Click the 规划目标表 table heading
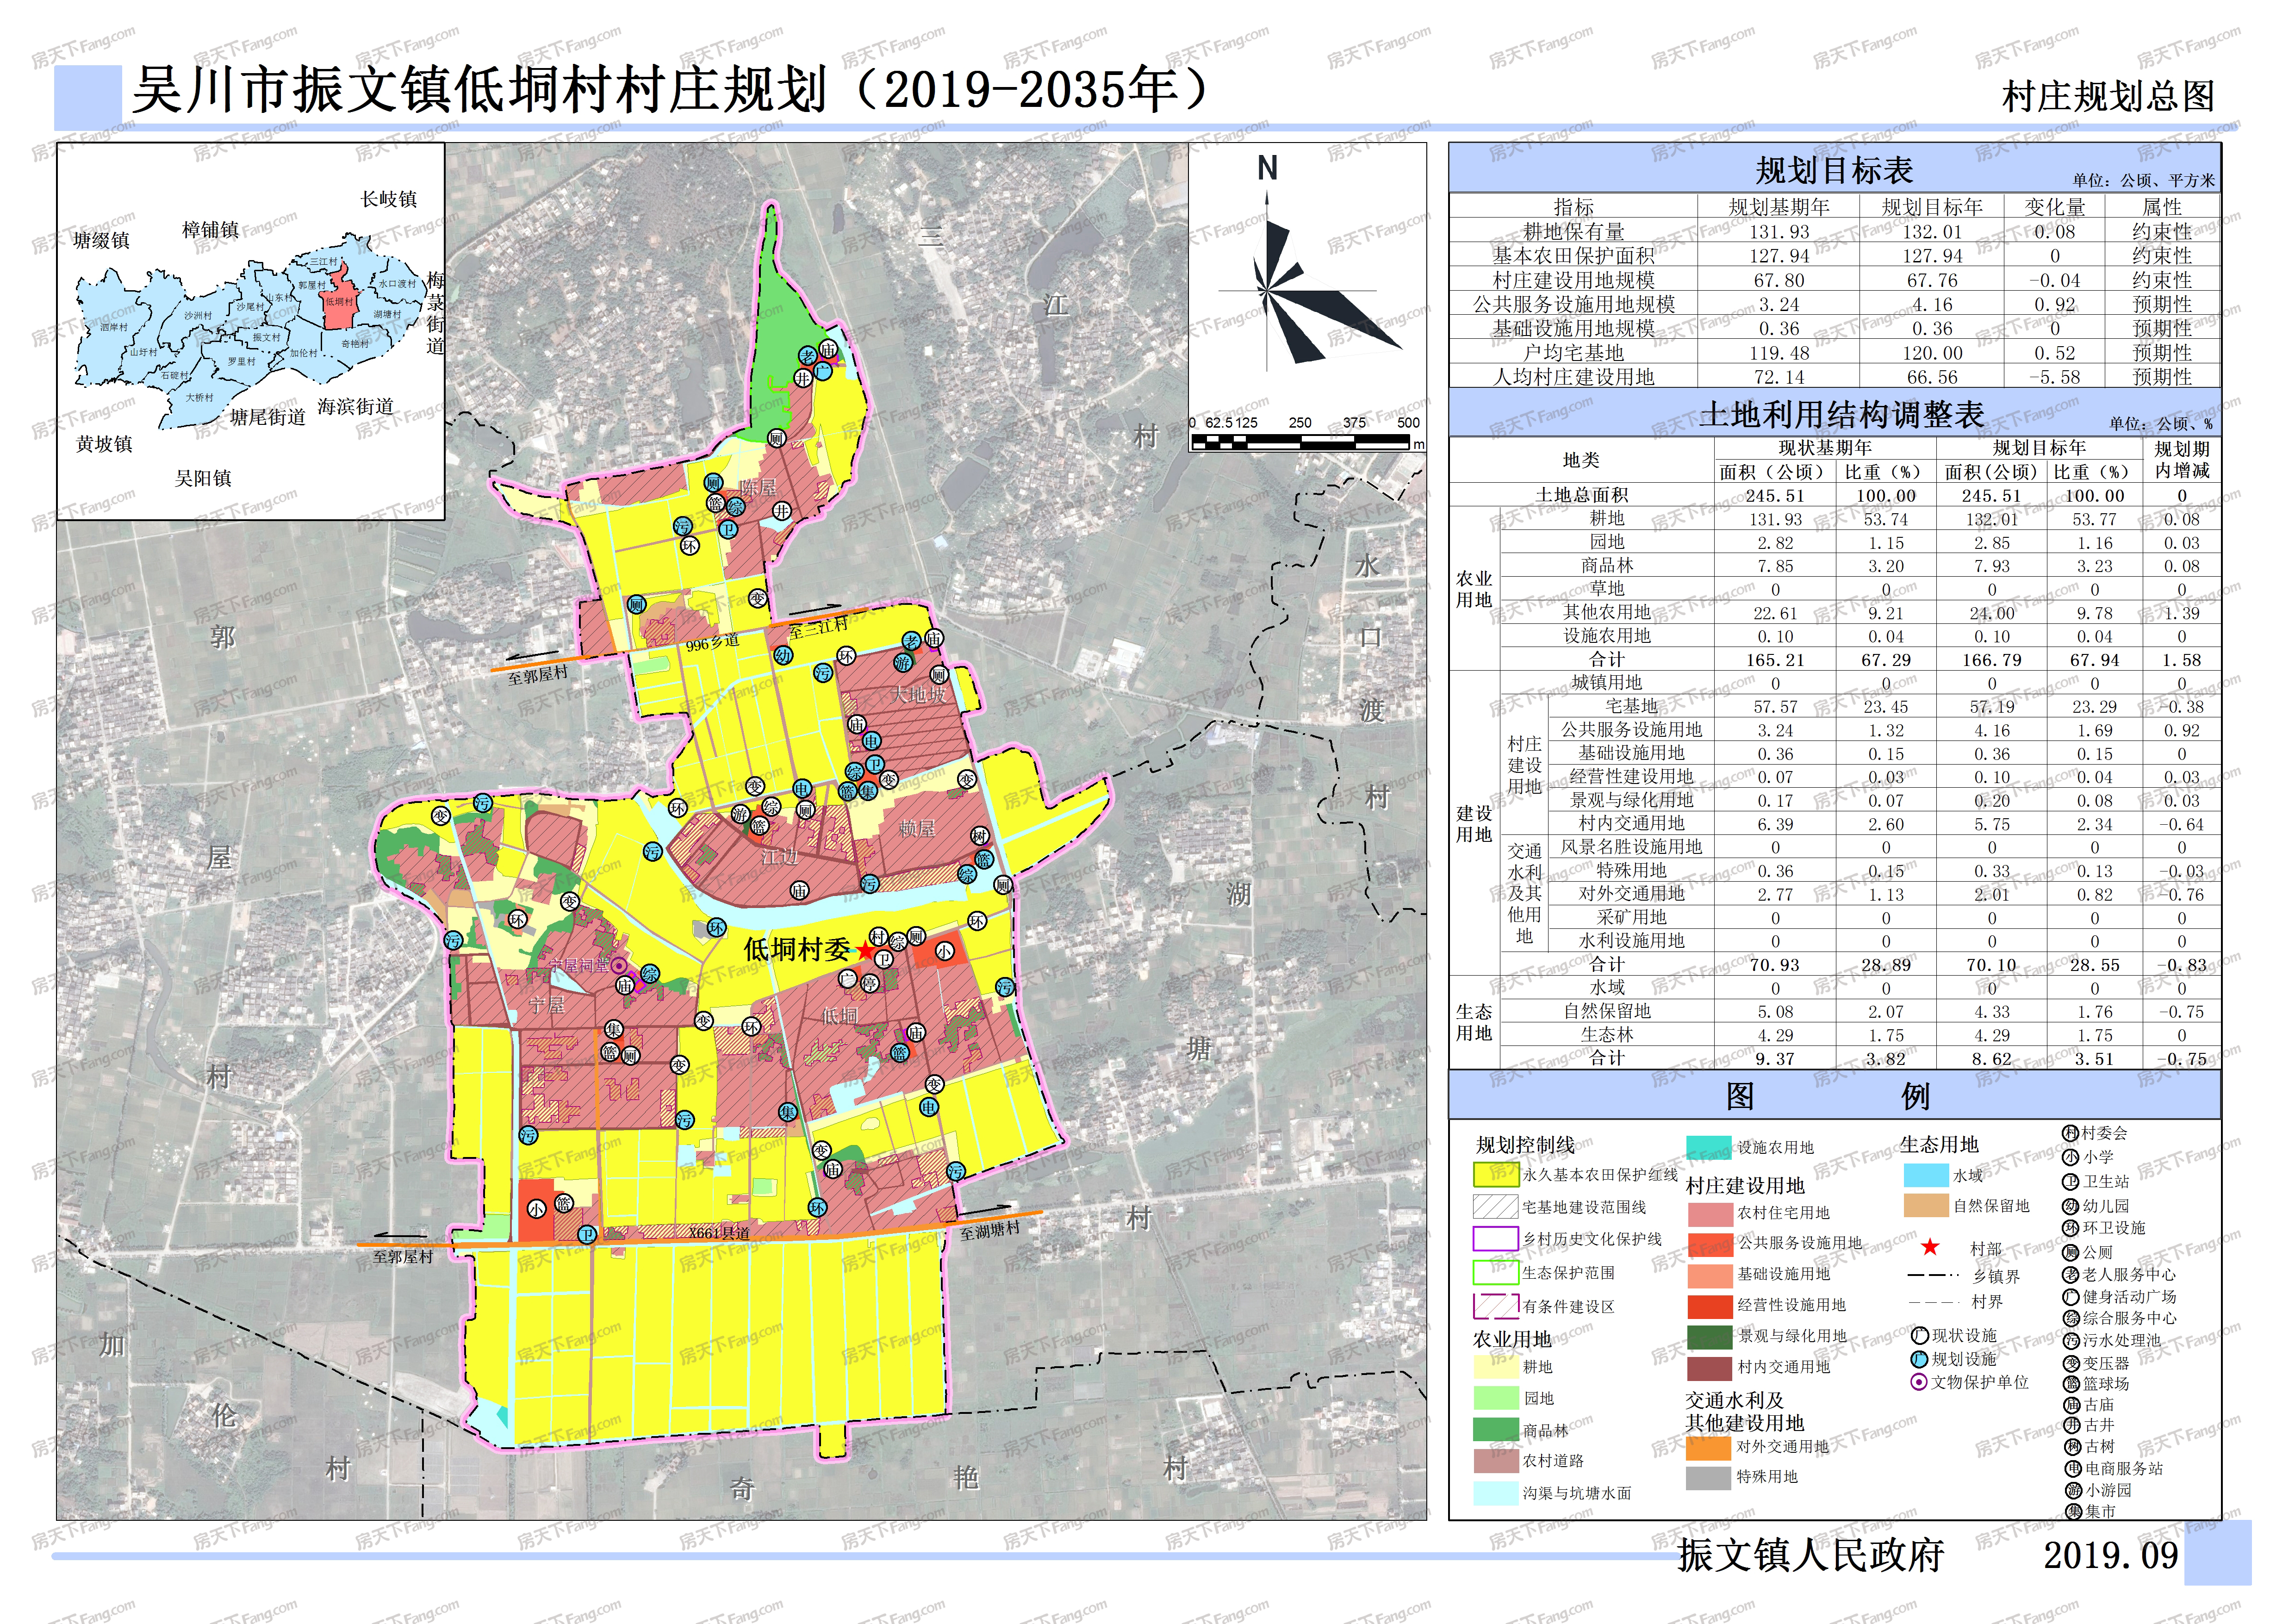 1834,171
